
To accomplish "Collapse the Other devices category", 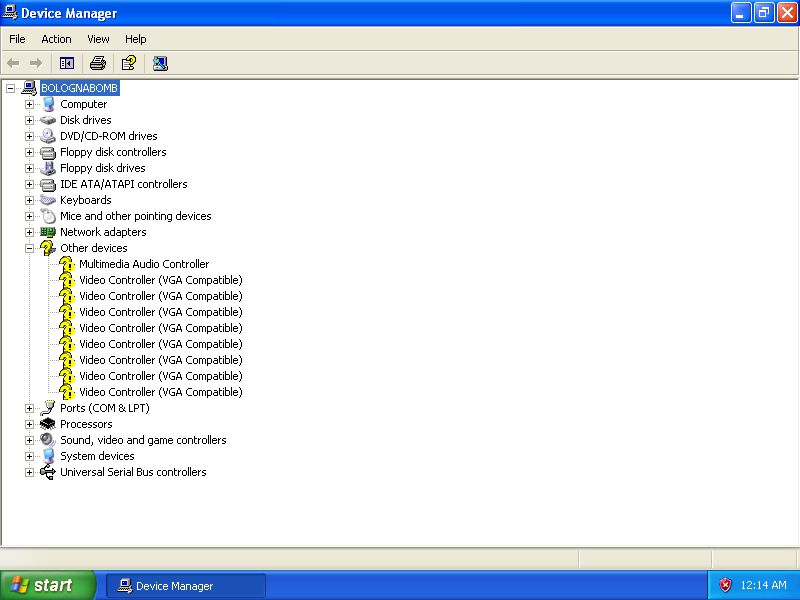I will [29, 248].
